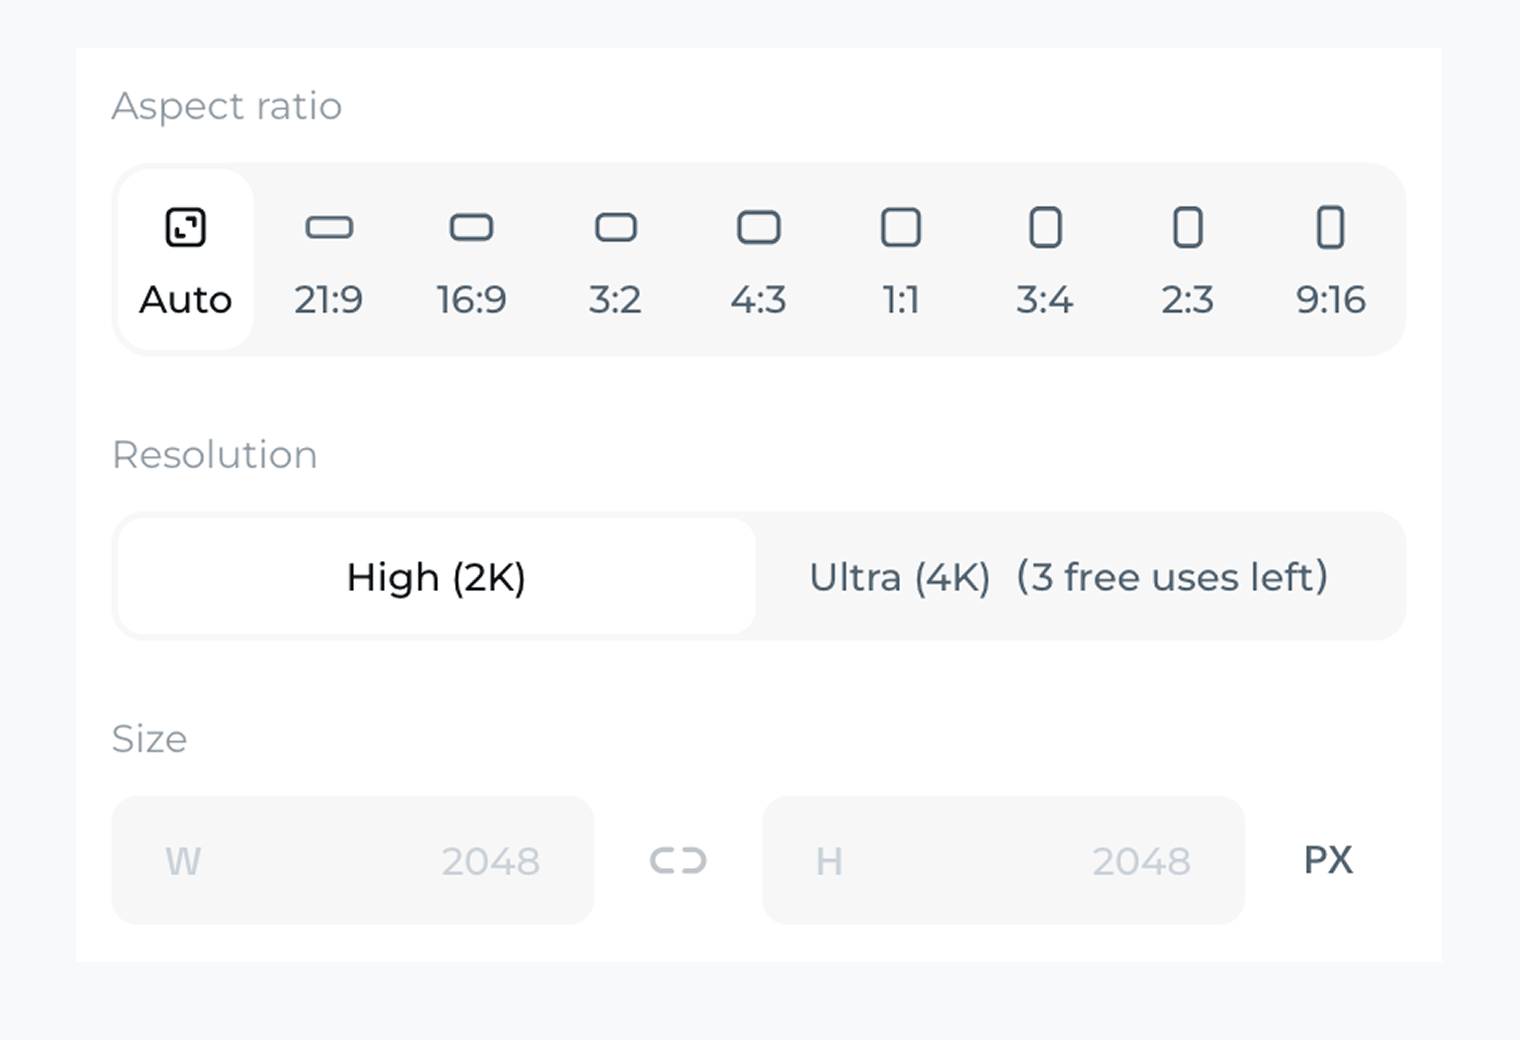Click the 3:2 landscape rectangle icon
Viewport: 1520px width, 1040px height.
pos(615,228)
